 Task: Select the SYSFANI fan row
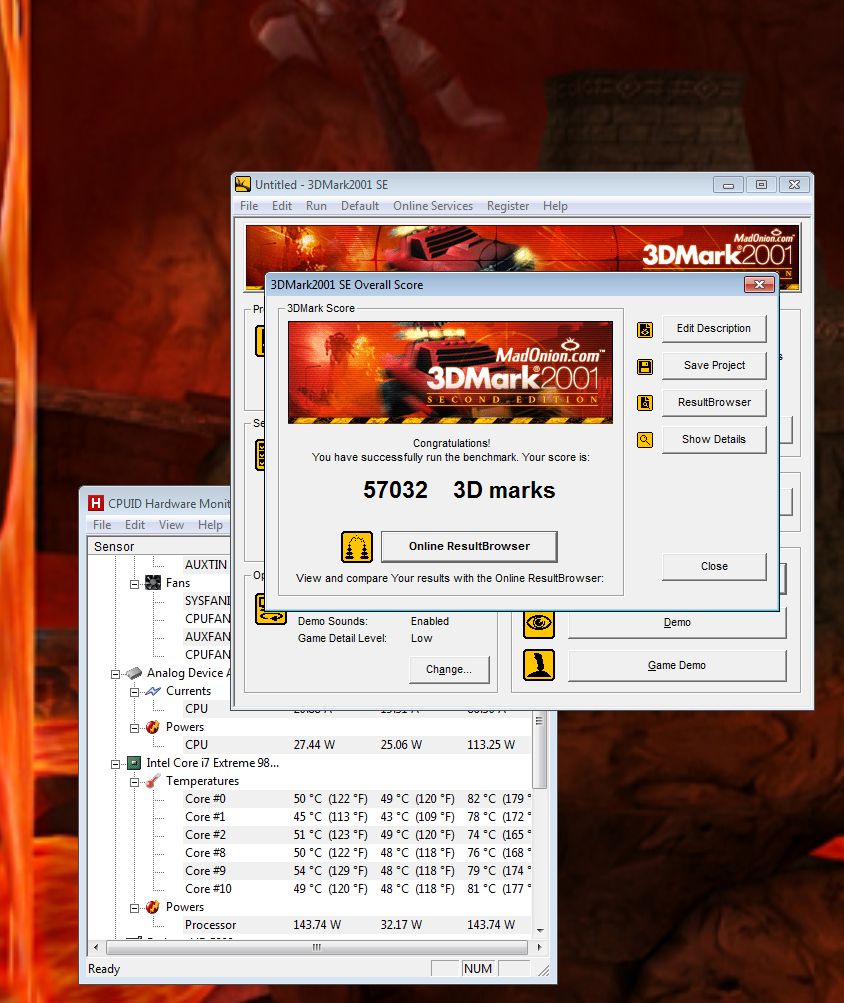click(207, 601)
